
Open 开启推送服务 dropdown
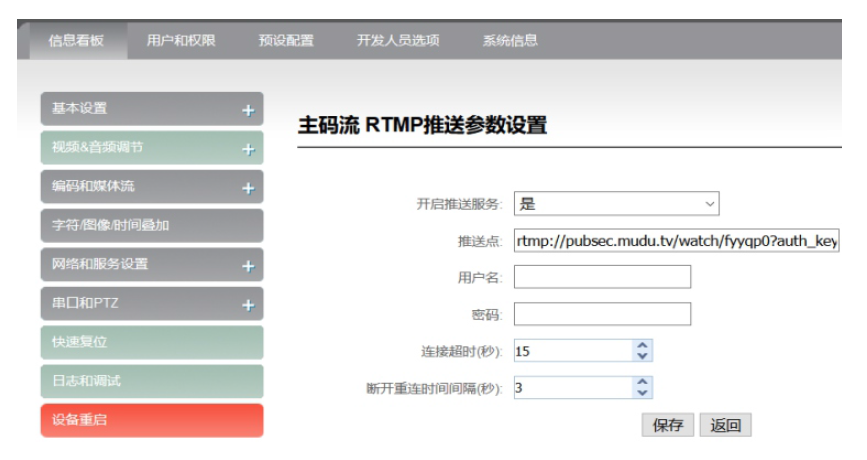pyautogui.click(x=617, y=204)
